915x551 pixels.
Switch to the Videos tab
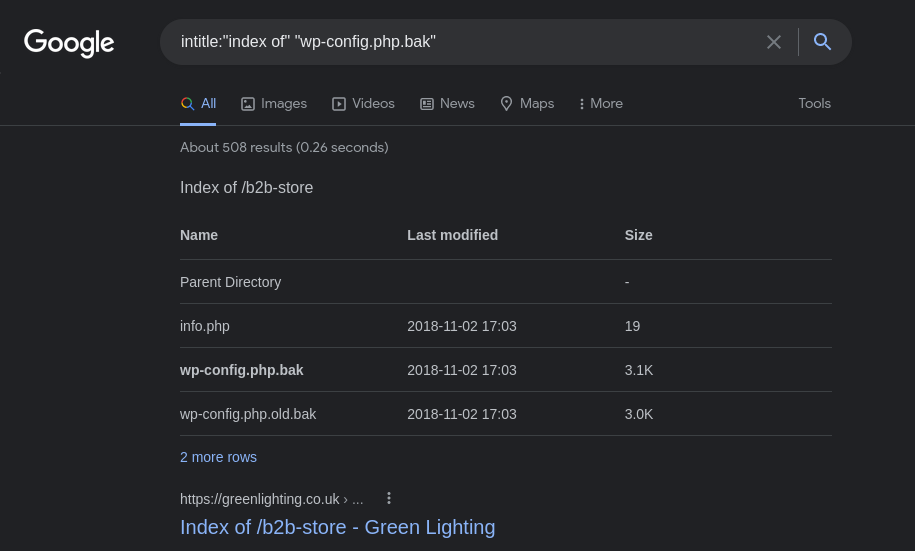(363, 104)
